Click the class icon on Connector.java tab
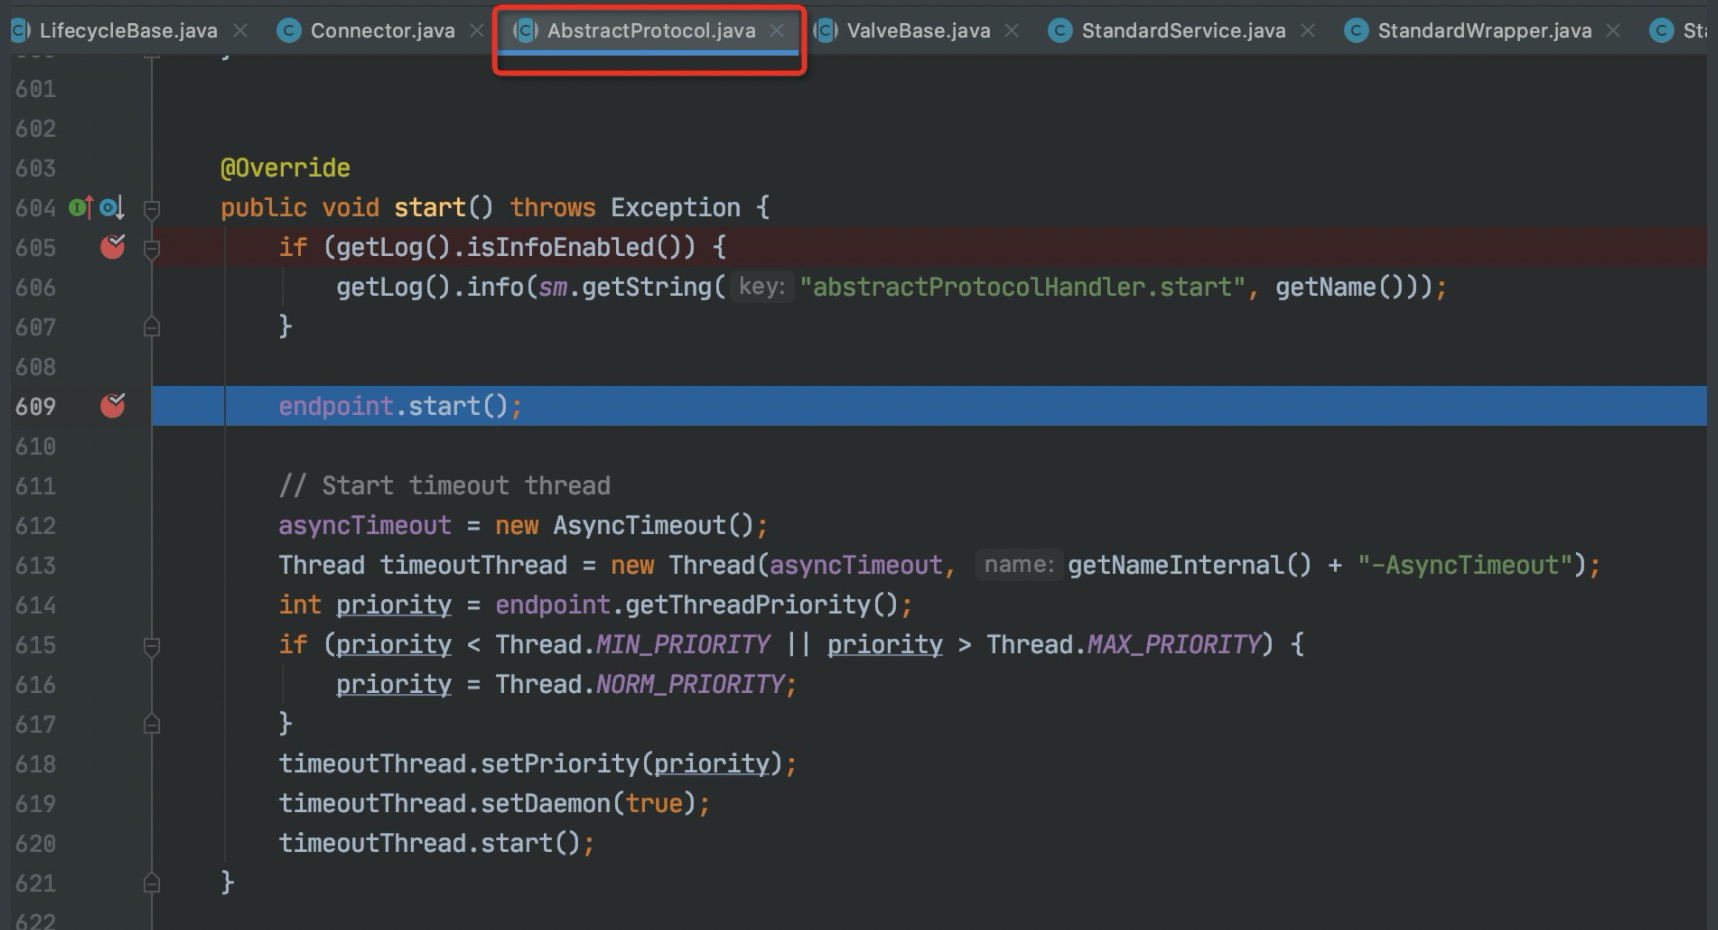 point(289,31)
